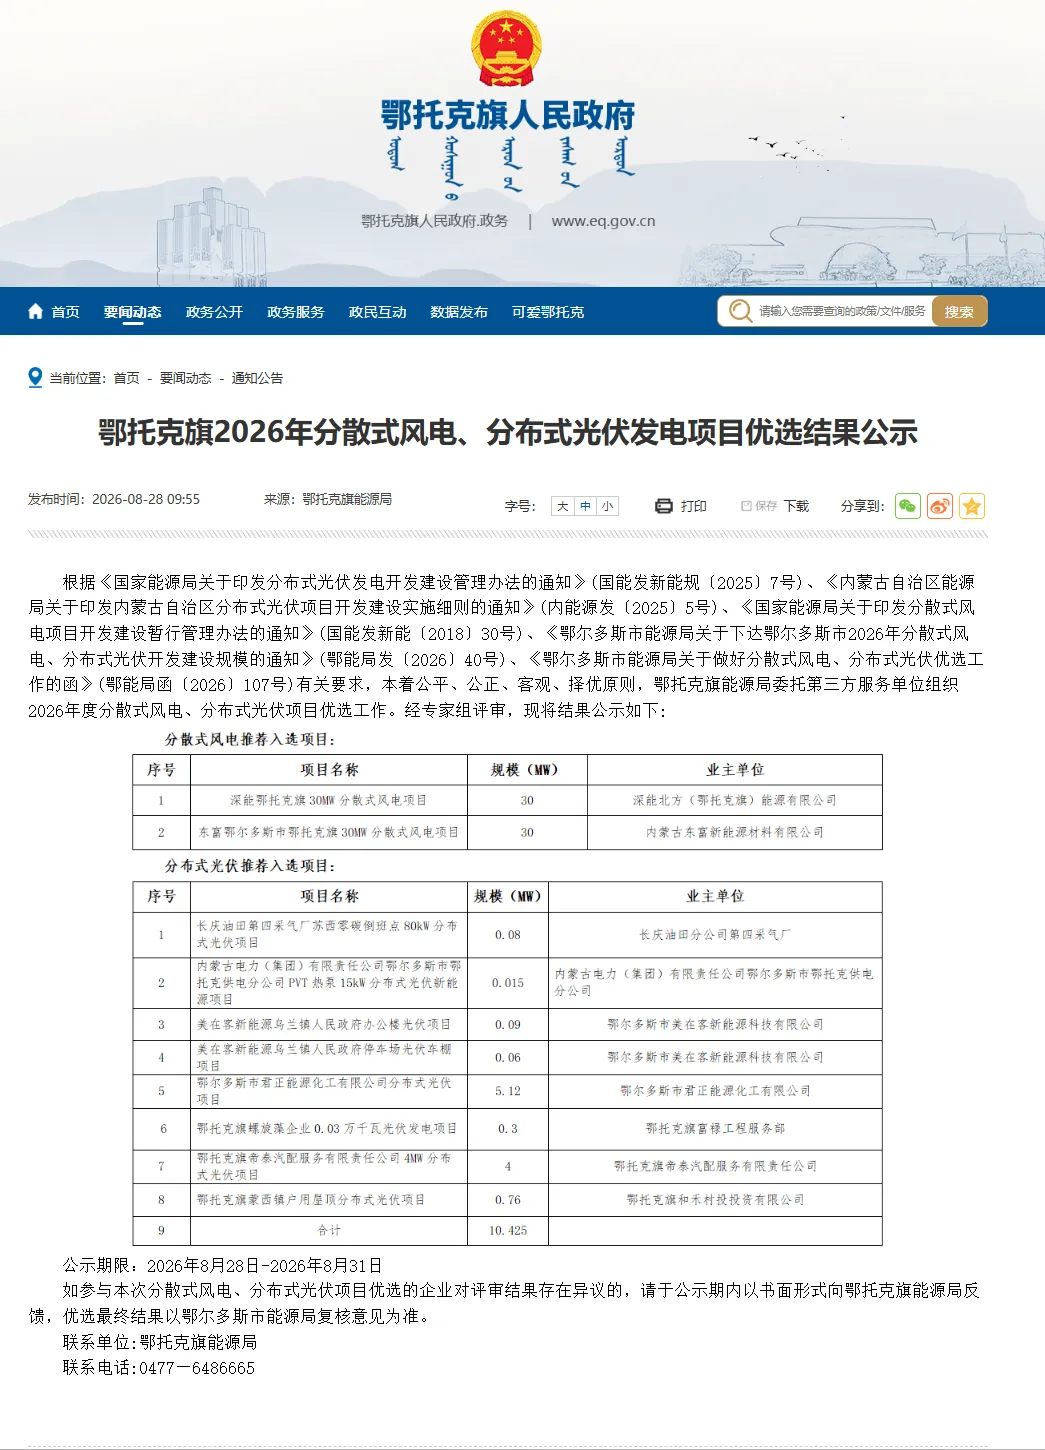
Task: Click the 公示期限 date line
Action: point(222,1266)
